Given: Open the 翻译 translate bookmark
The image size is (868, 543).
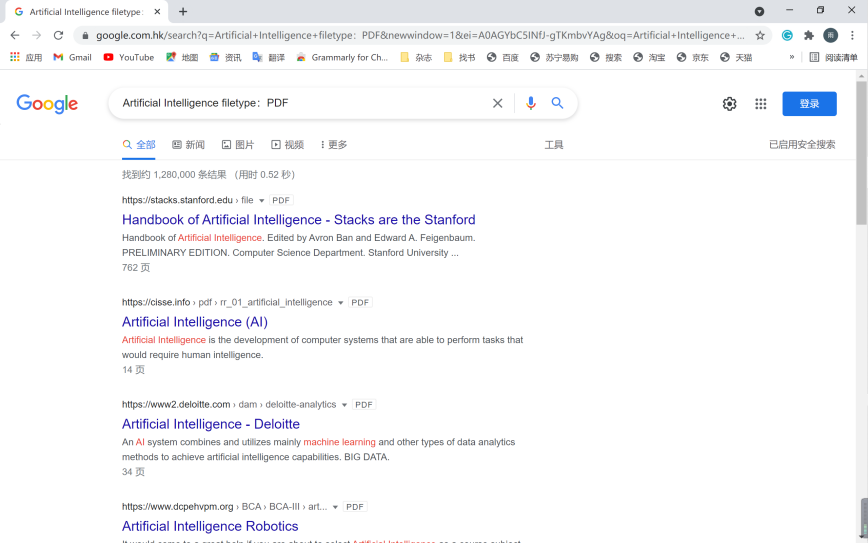Looking at the screenshot, I should pyautogui.click(x=268, y=57).
